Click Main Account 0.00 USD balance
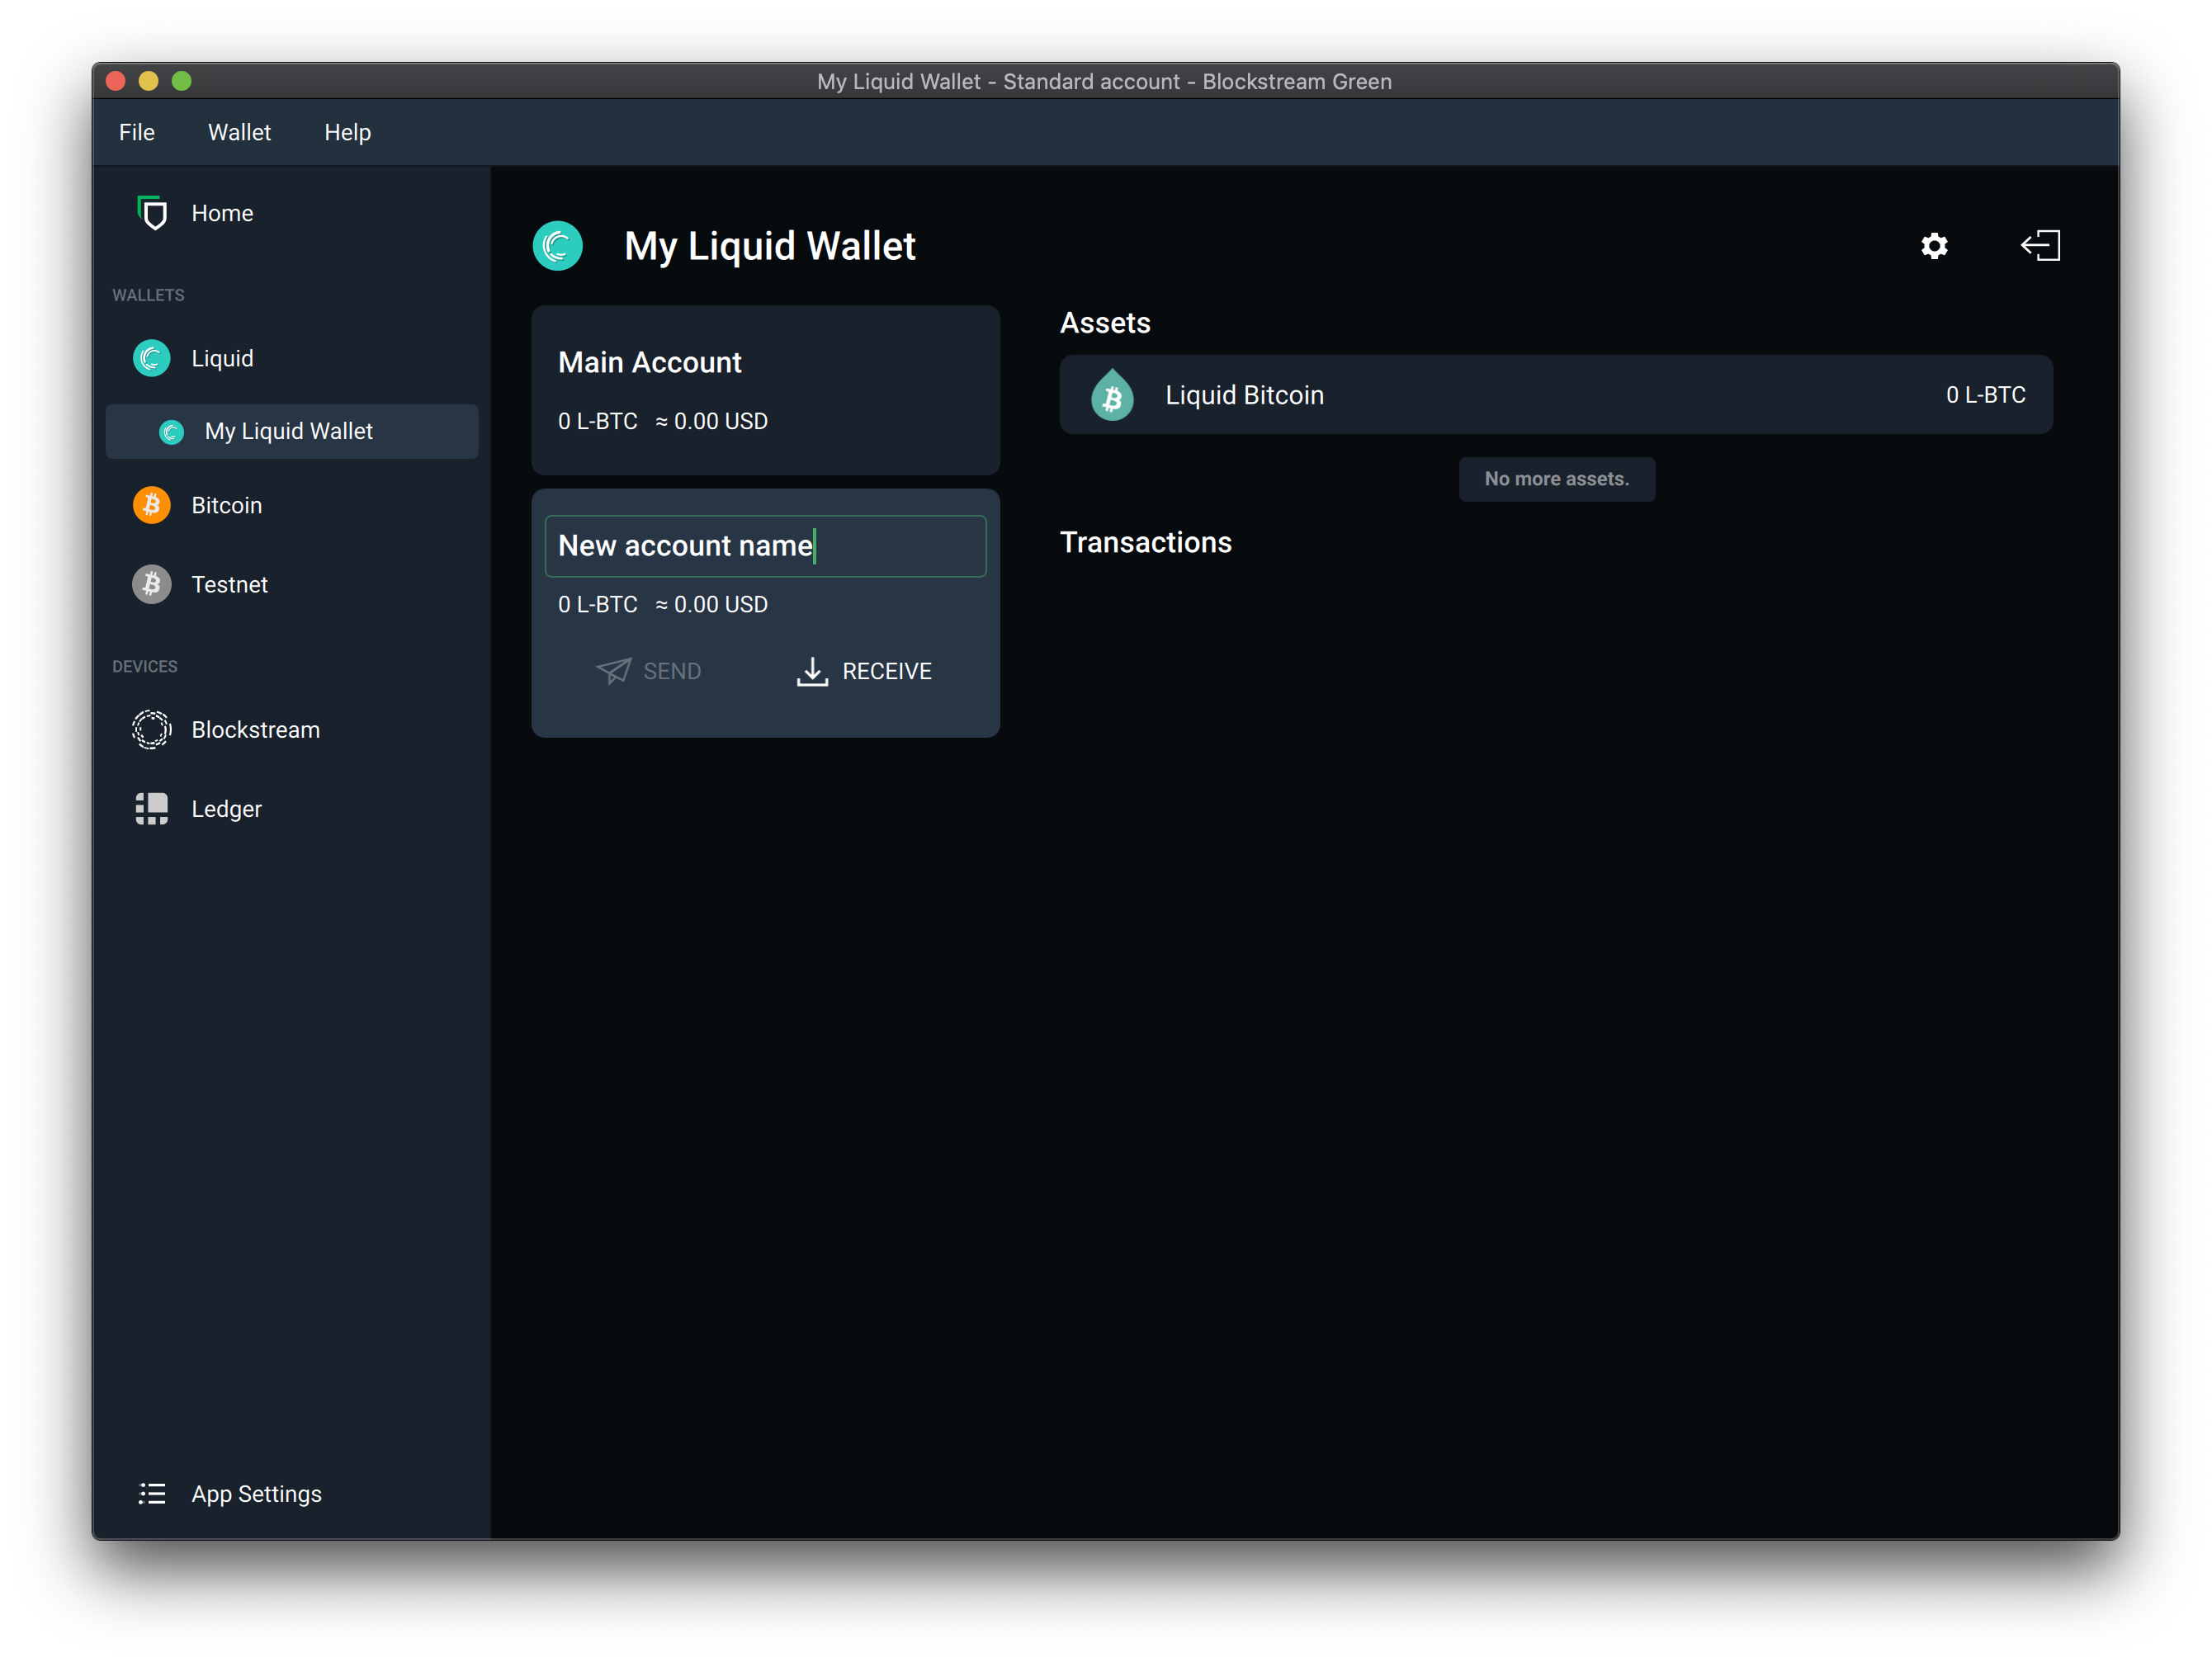 click(712, 421)
